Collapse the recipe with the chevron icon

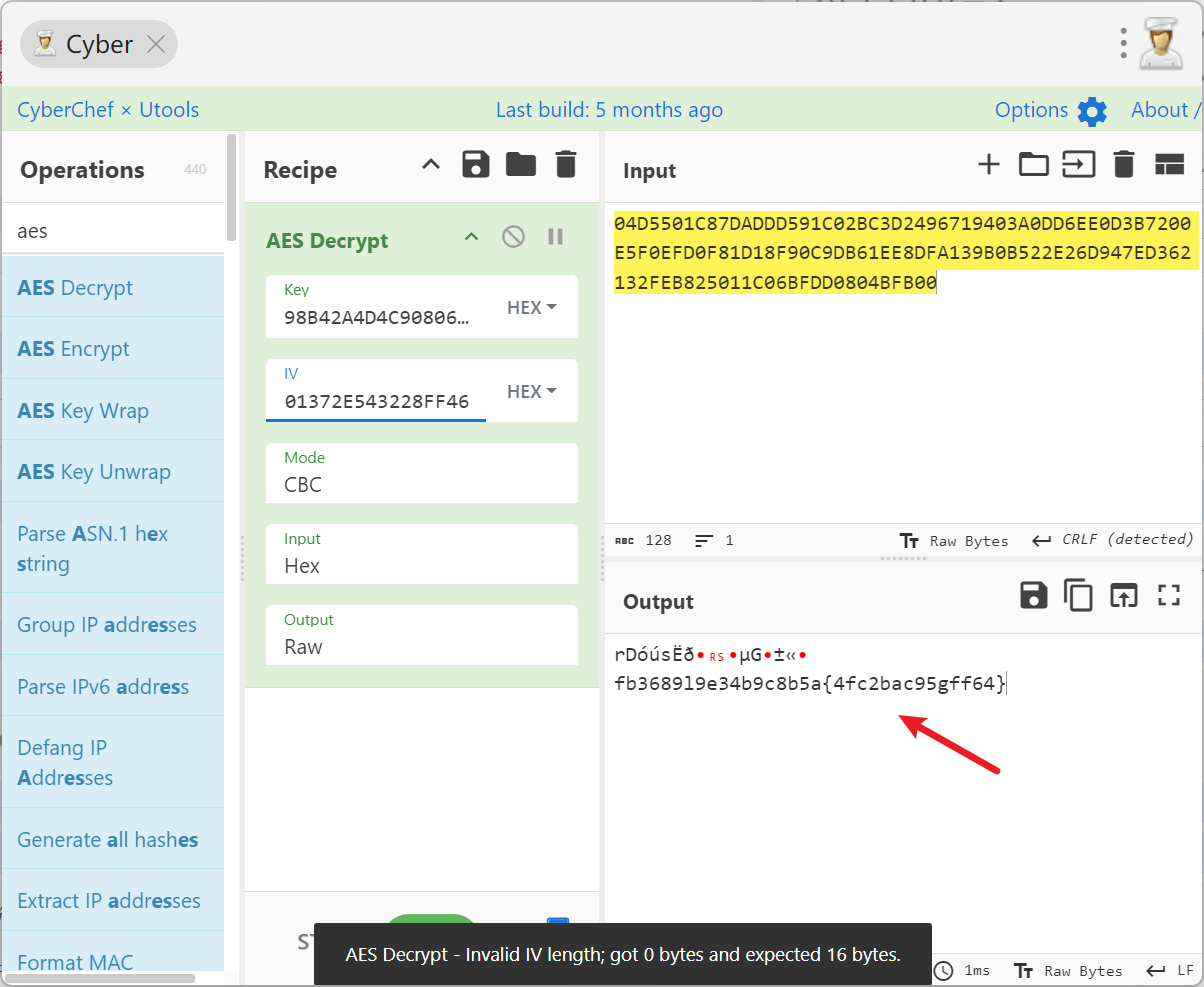point(431,165)
